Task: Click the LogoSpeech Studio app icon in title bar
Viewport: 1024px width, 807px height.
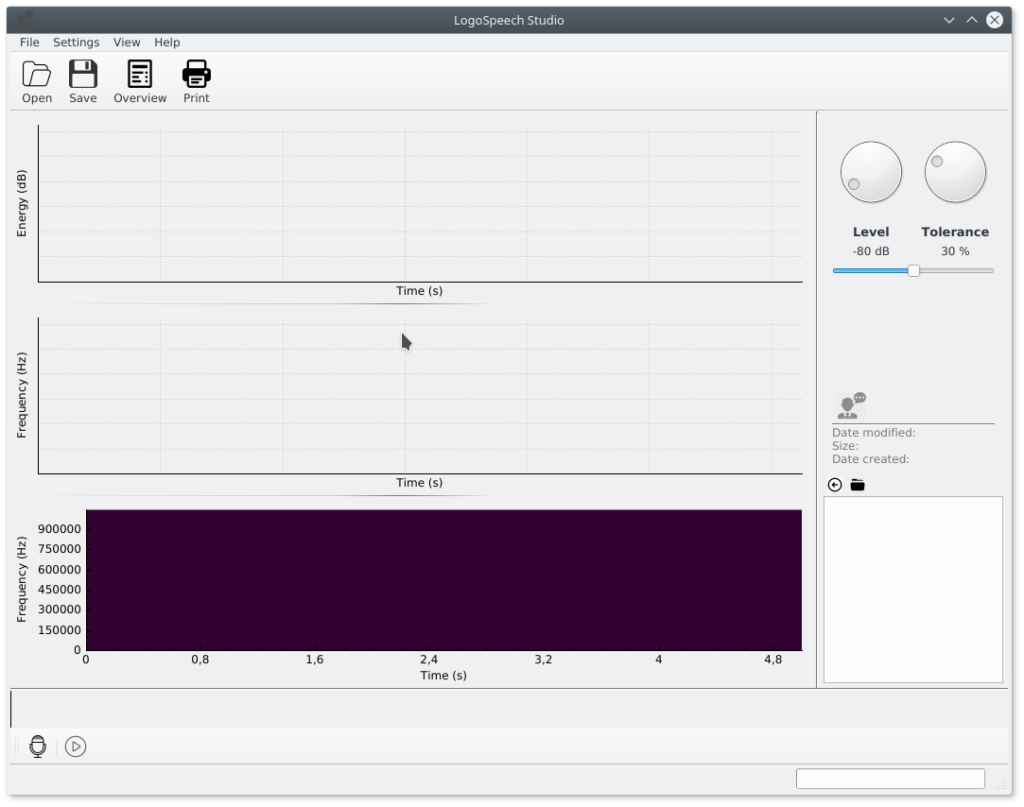Action: pyautogui.click(x=25, y=20)
